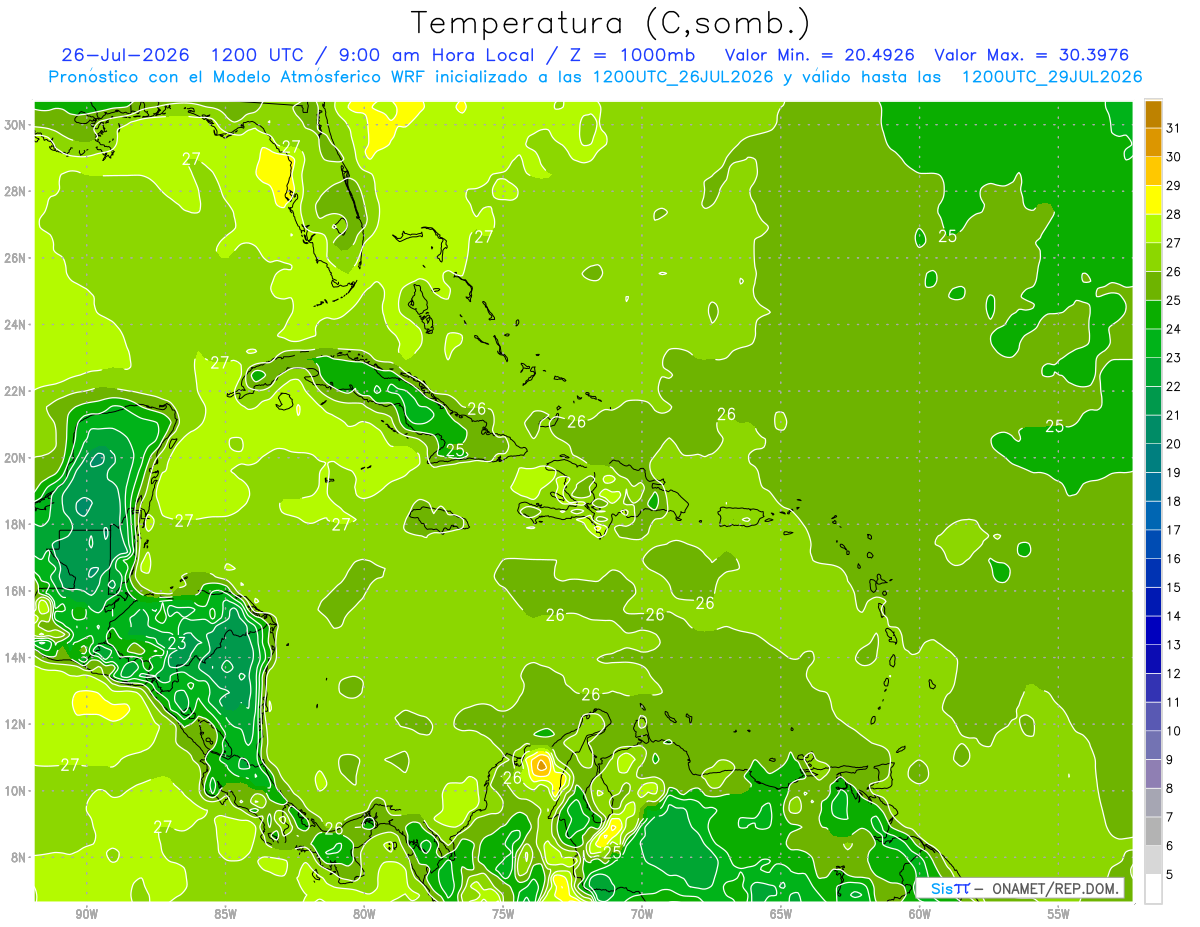Click the '70W' longitude label

tap(642, 914)
